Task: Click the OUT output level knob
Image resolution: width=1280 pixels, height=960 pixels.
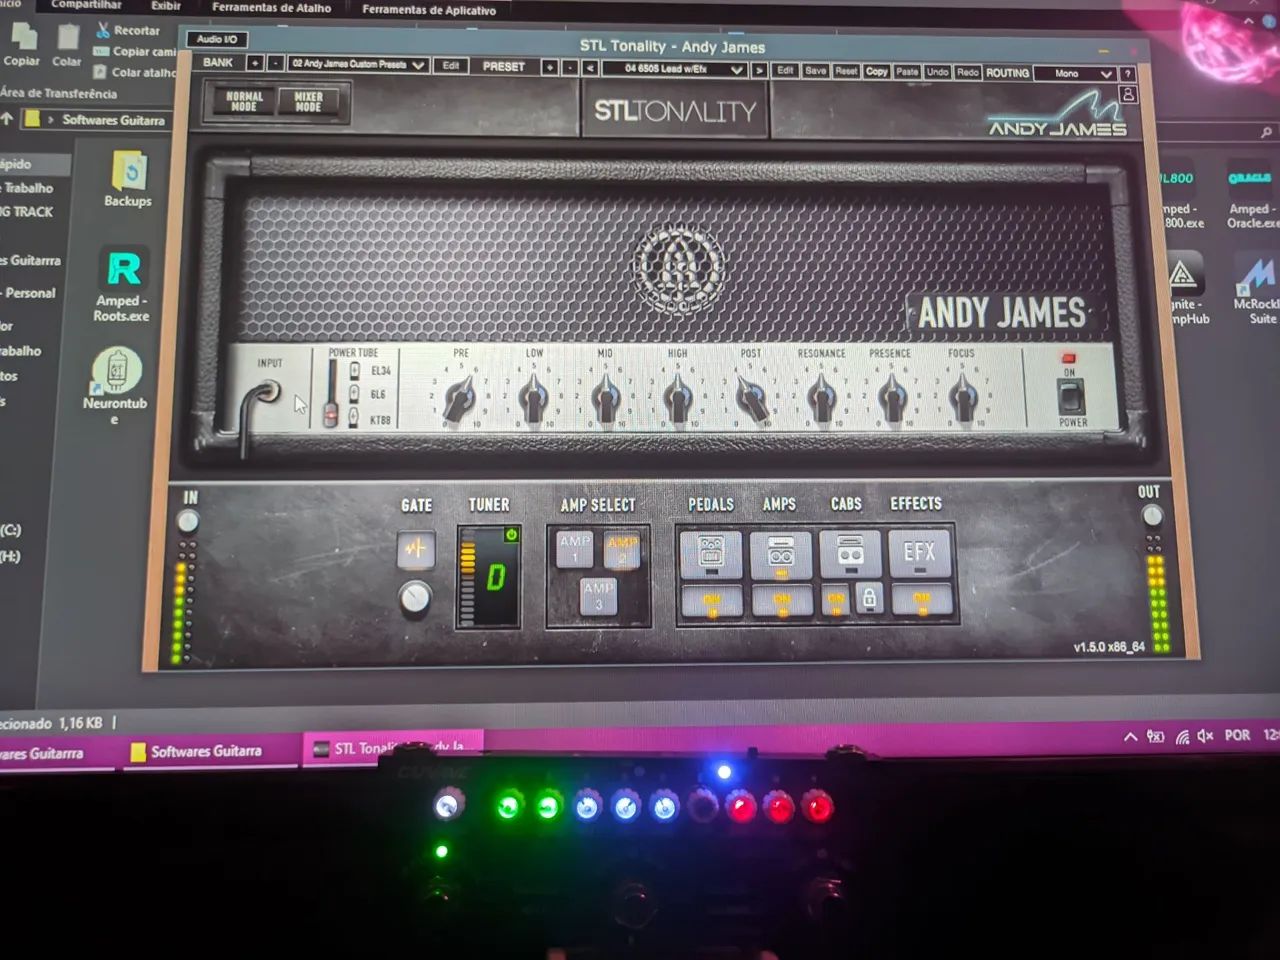Action: [1152, 516]
